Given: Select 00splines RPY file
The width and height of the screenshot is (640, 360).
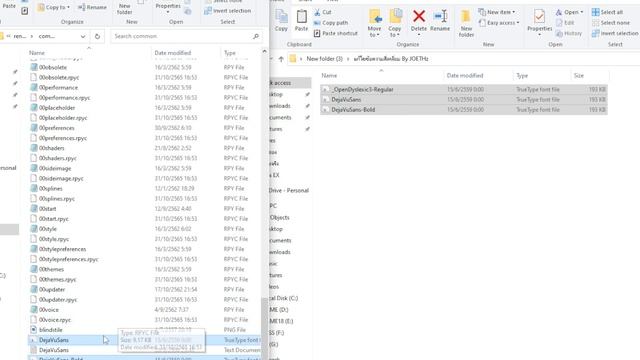Looking at the screenshot, I should click(144, 189).
